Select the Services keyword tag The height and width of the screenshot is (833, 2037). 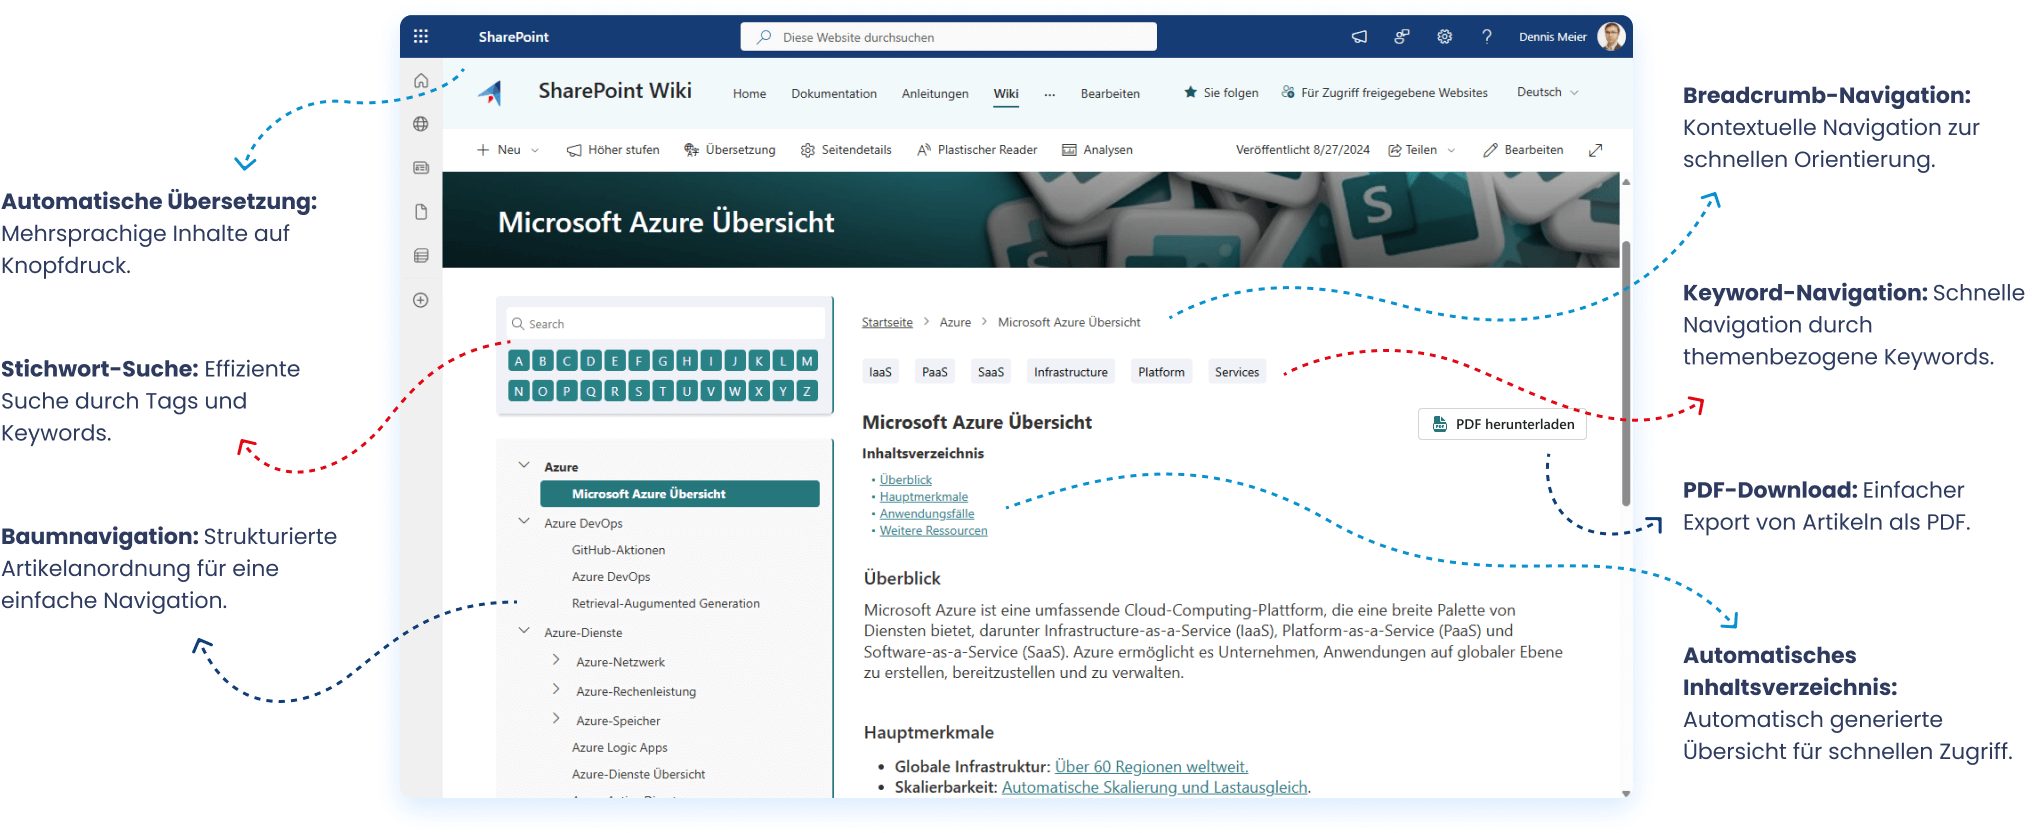[x=1237, y=372]
